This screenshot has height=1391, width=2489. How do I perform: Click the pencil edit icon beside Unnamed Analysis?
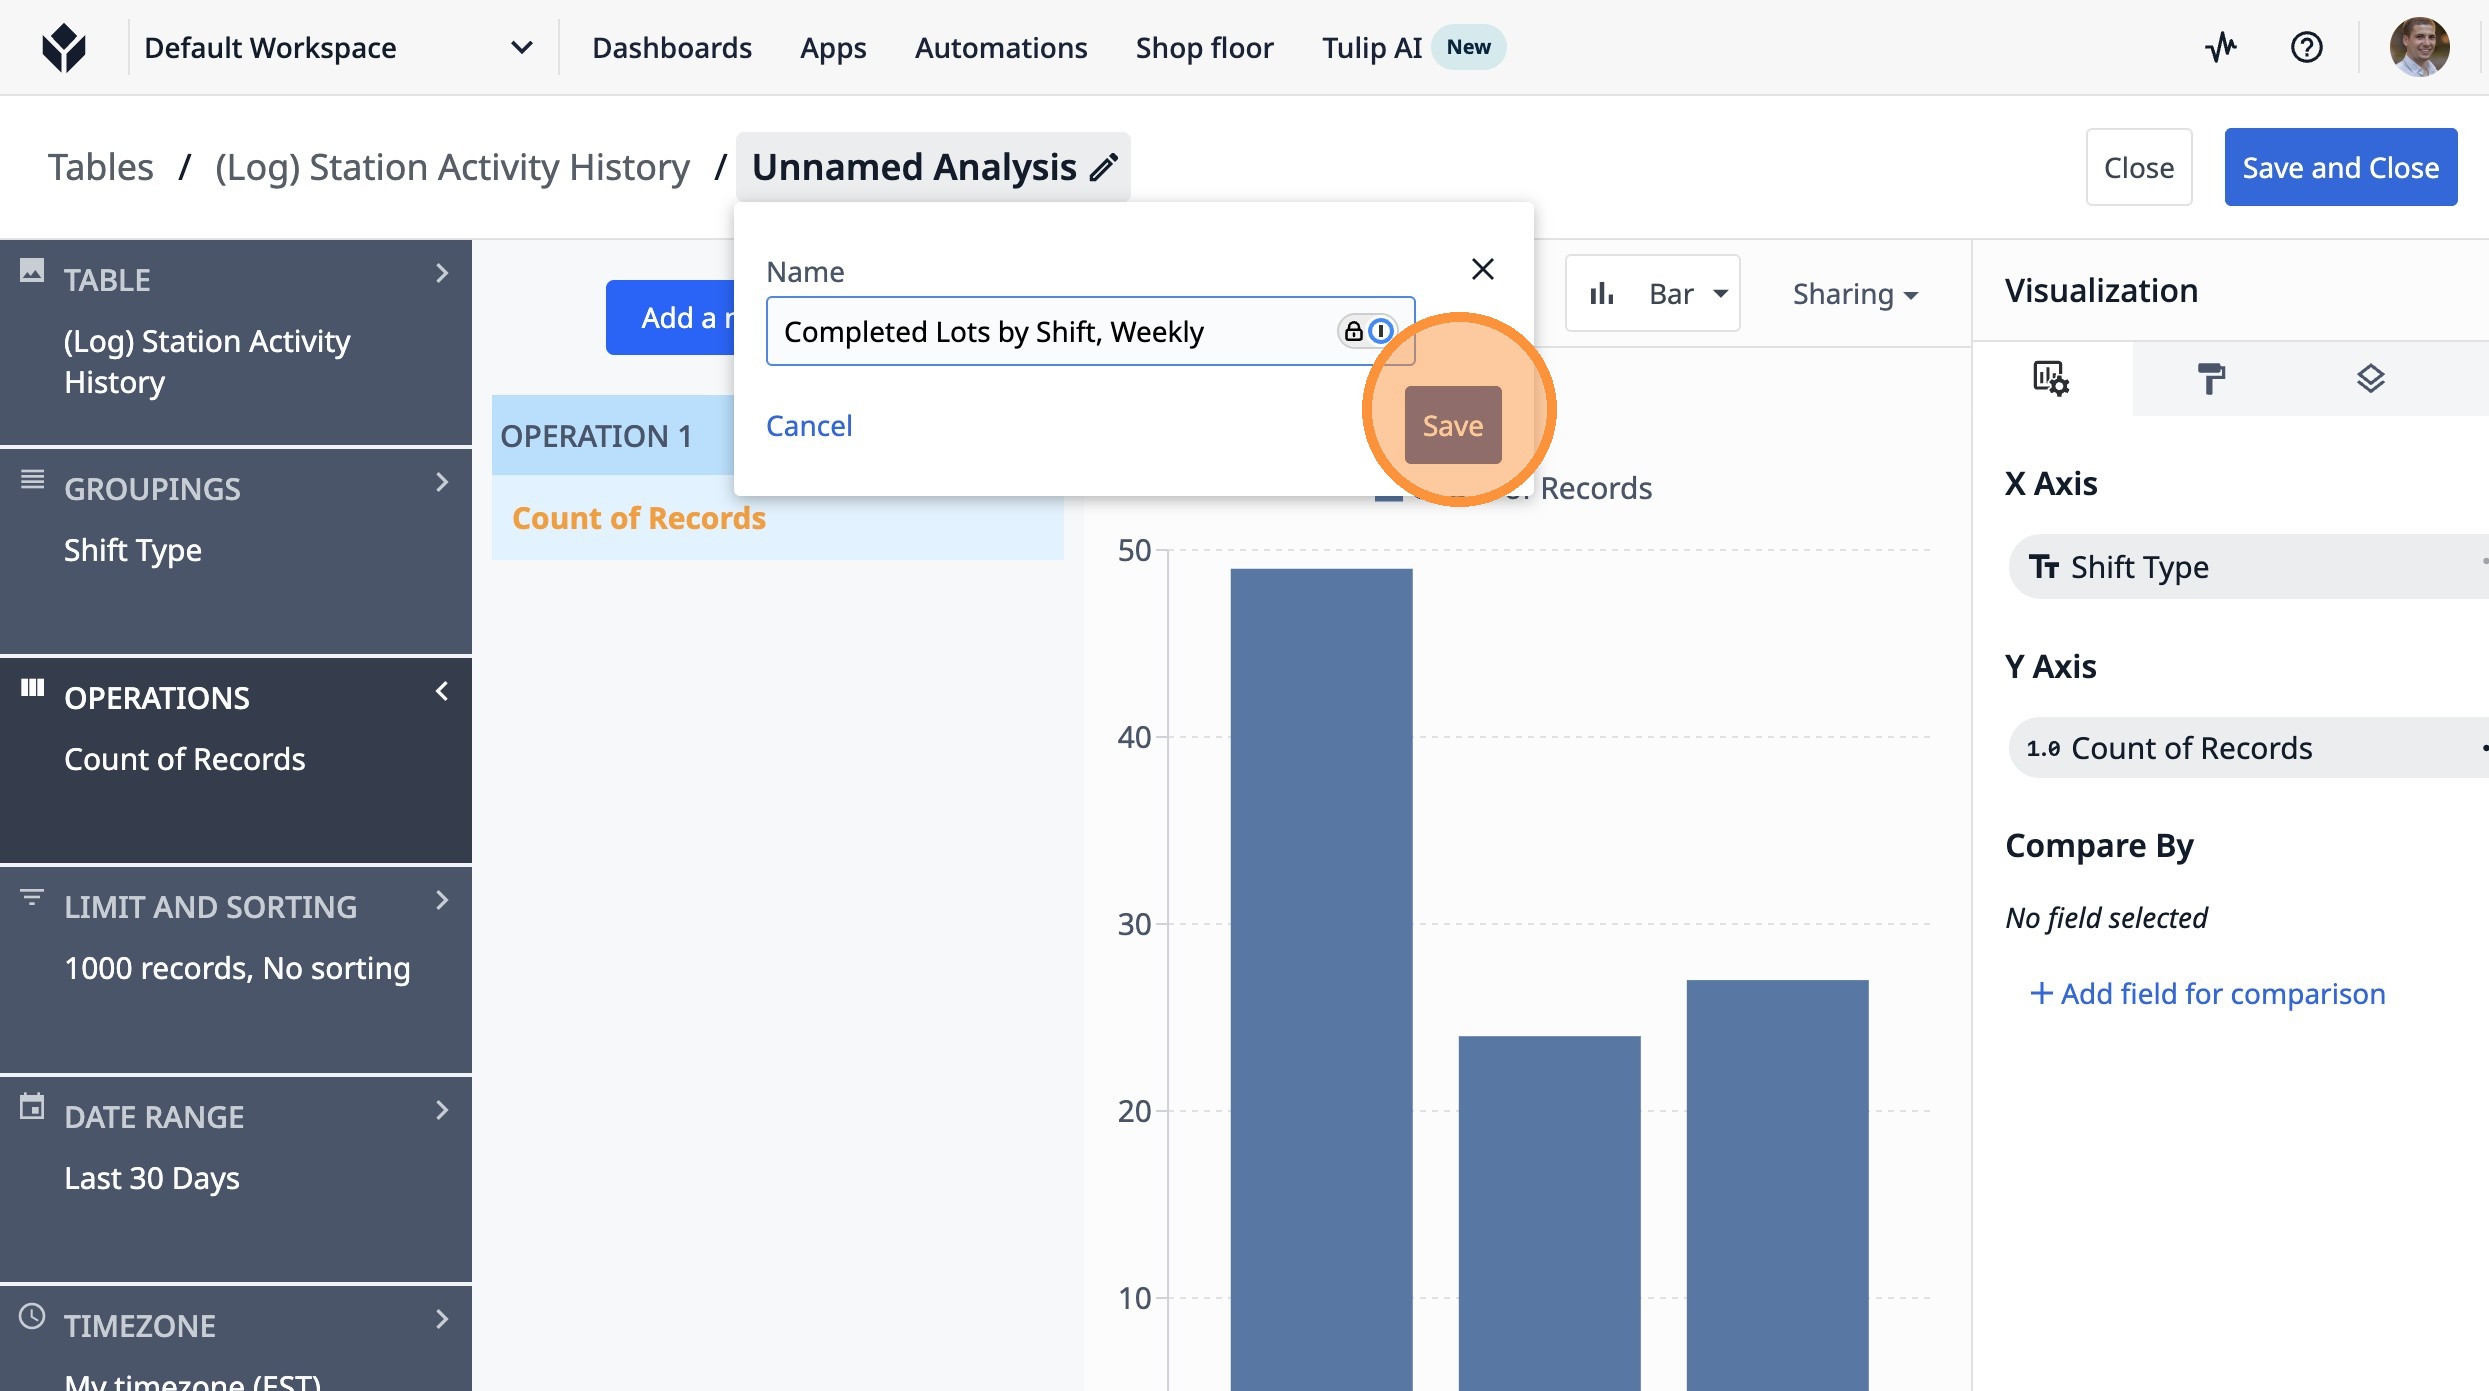1104,168
